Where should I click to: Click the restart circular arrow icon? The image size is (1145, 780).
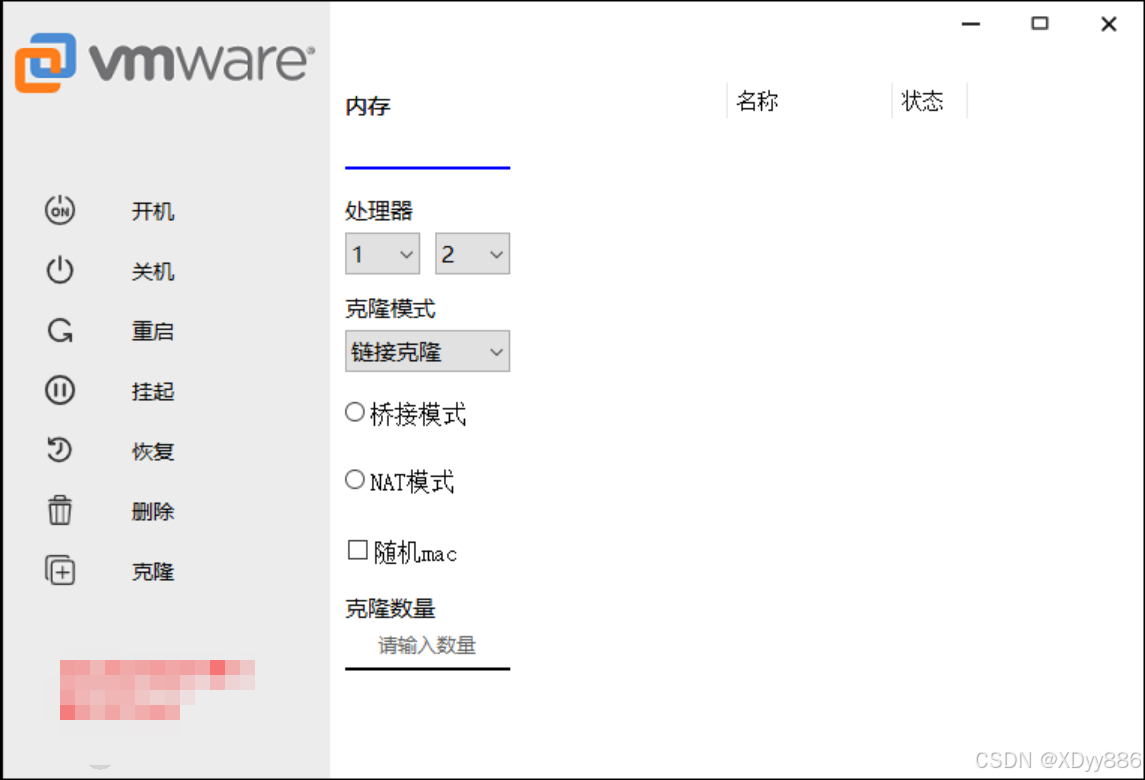(x=60, y=330)
